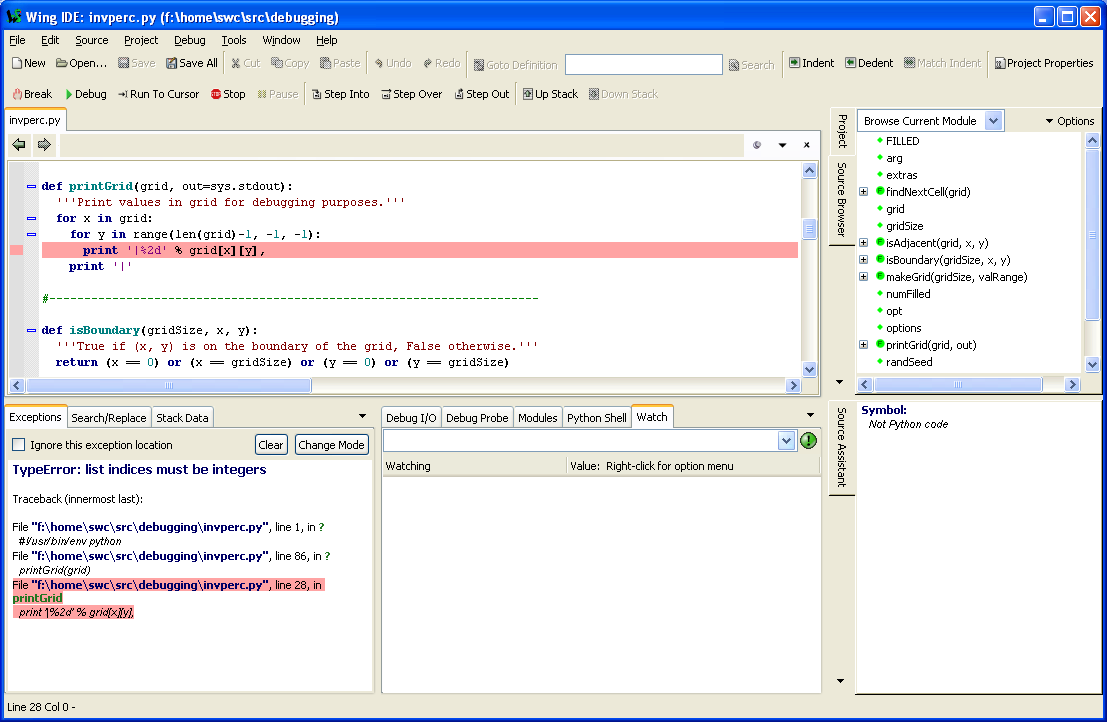Collapse the printGrid function fold marker
Image resolution: width=1107 pixels, height=722 pixels.
point(31,186)
